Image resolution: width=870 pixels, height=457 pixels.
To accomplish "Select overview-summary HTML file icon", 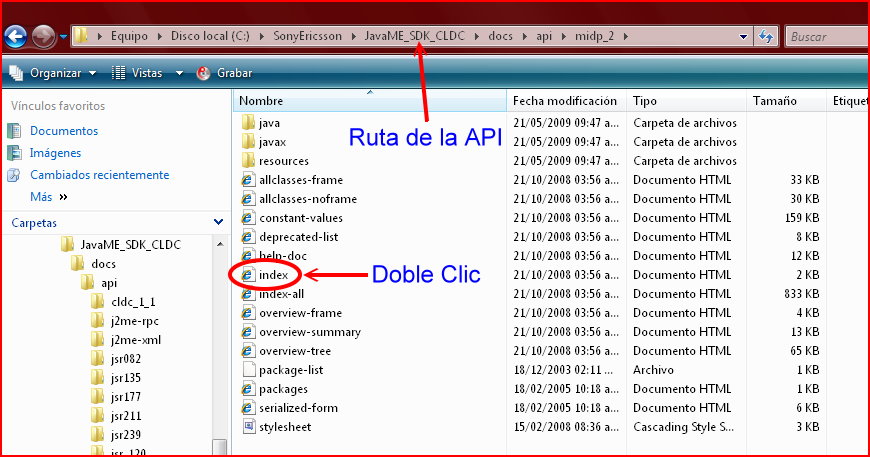I will click(x=248, y=332).
